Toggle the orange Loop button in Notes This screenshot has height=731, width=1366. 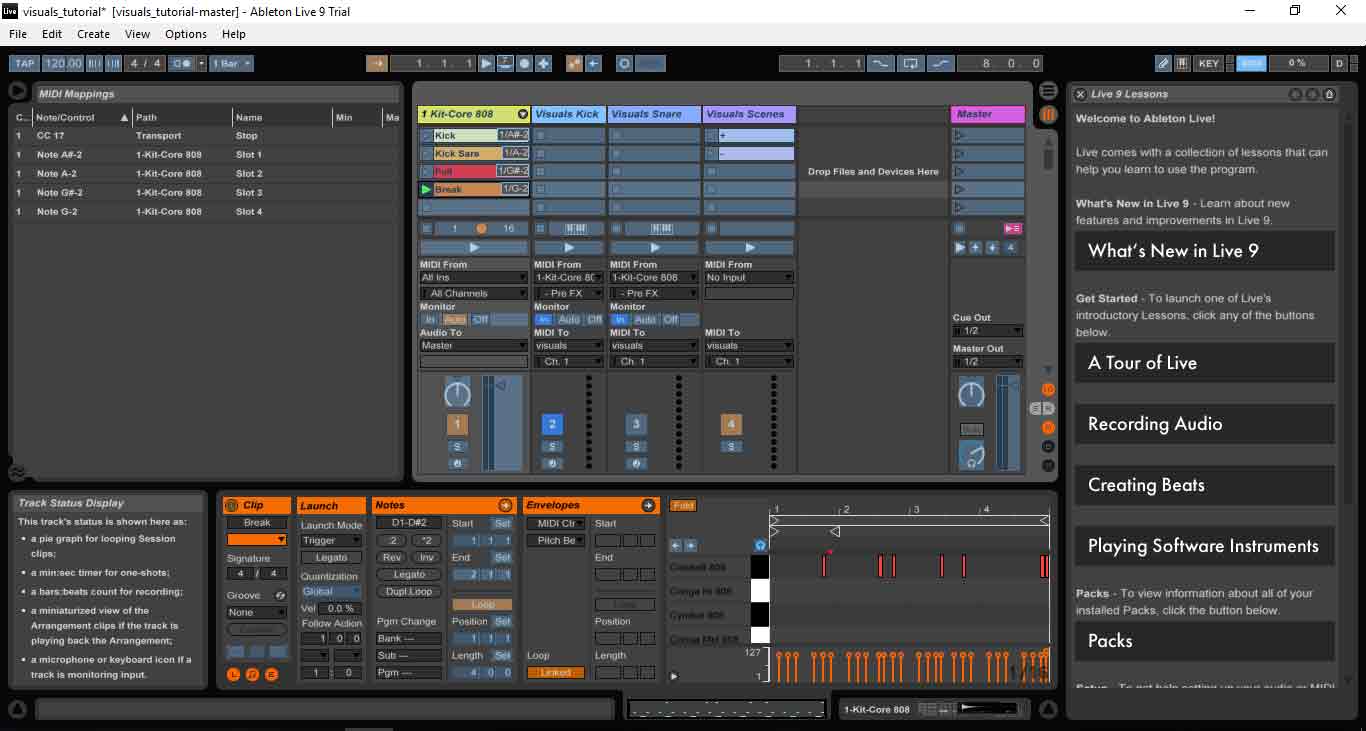(482, 605)
